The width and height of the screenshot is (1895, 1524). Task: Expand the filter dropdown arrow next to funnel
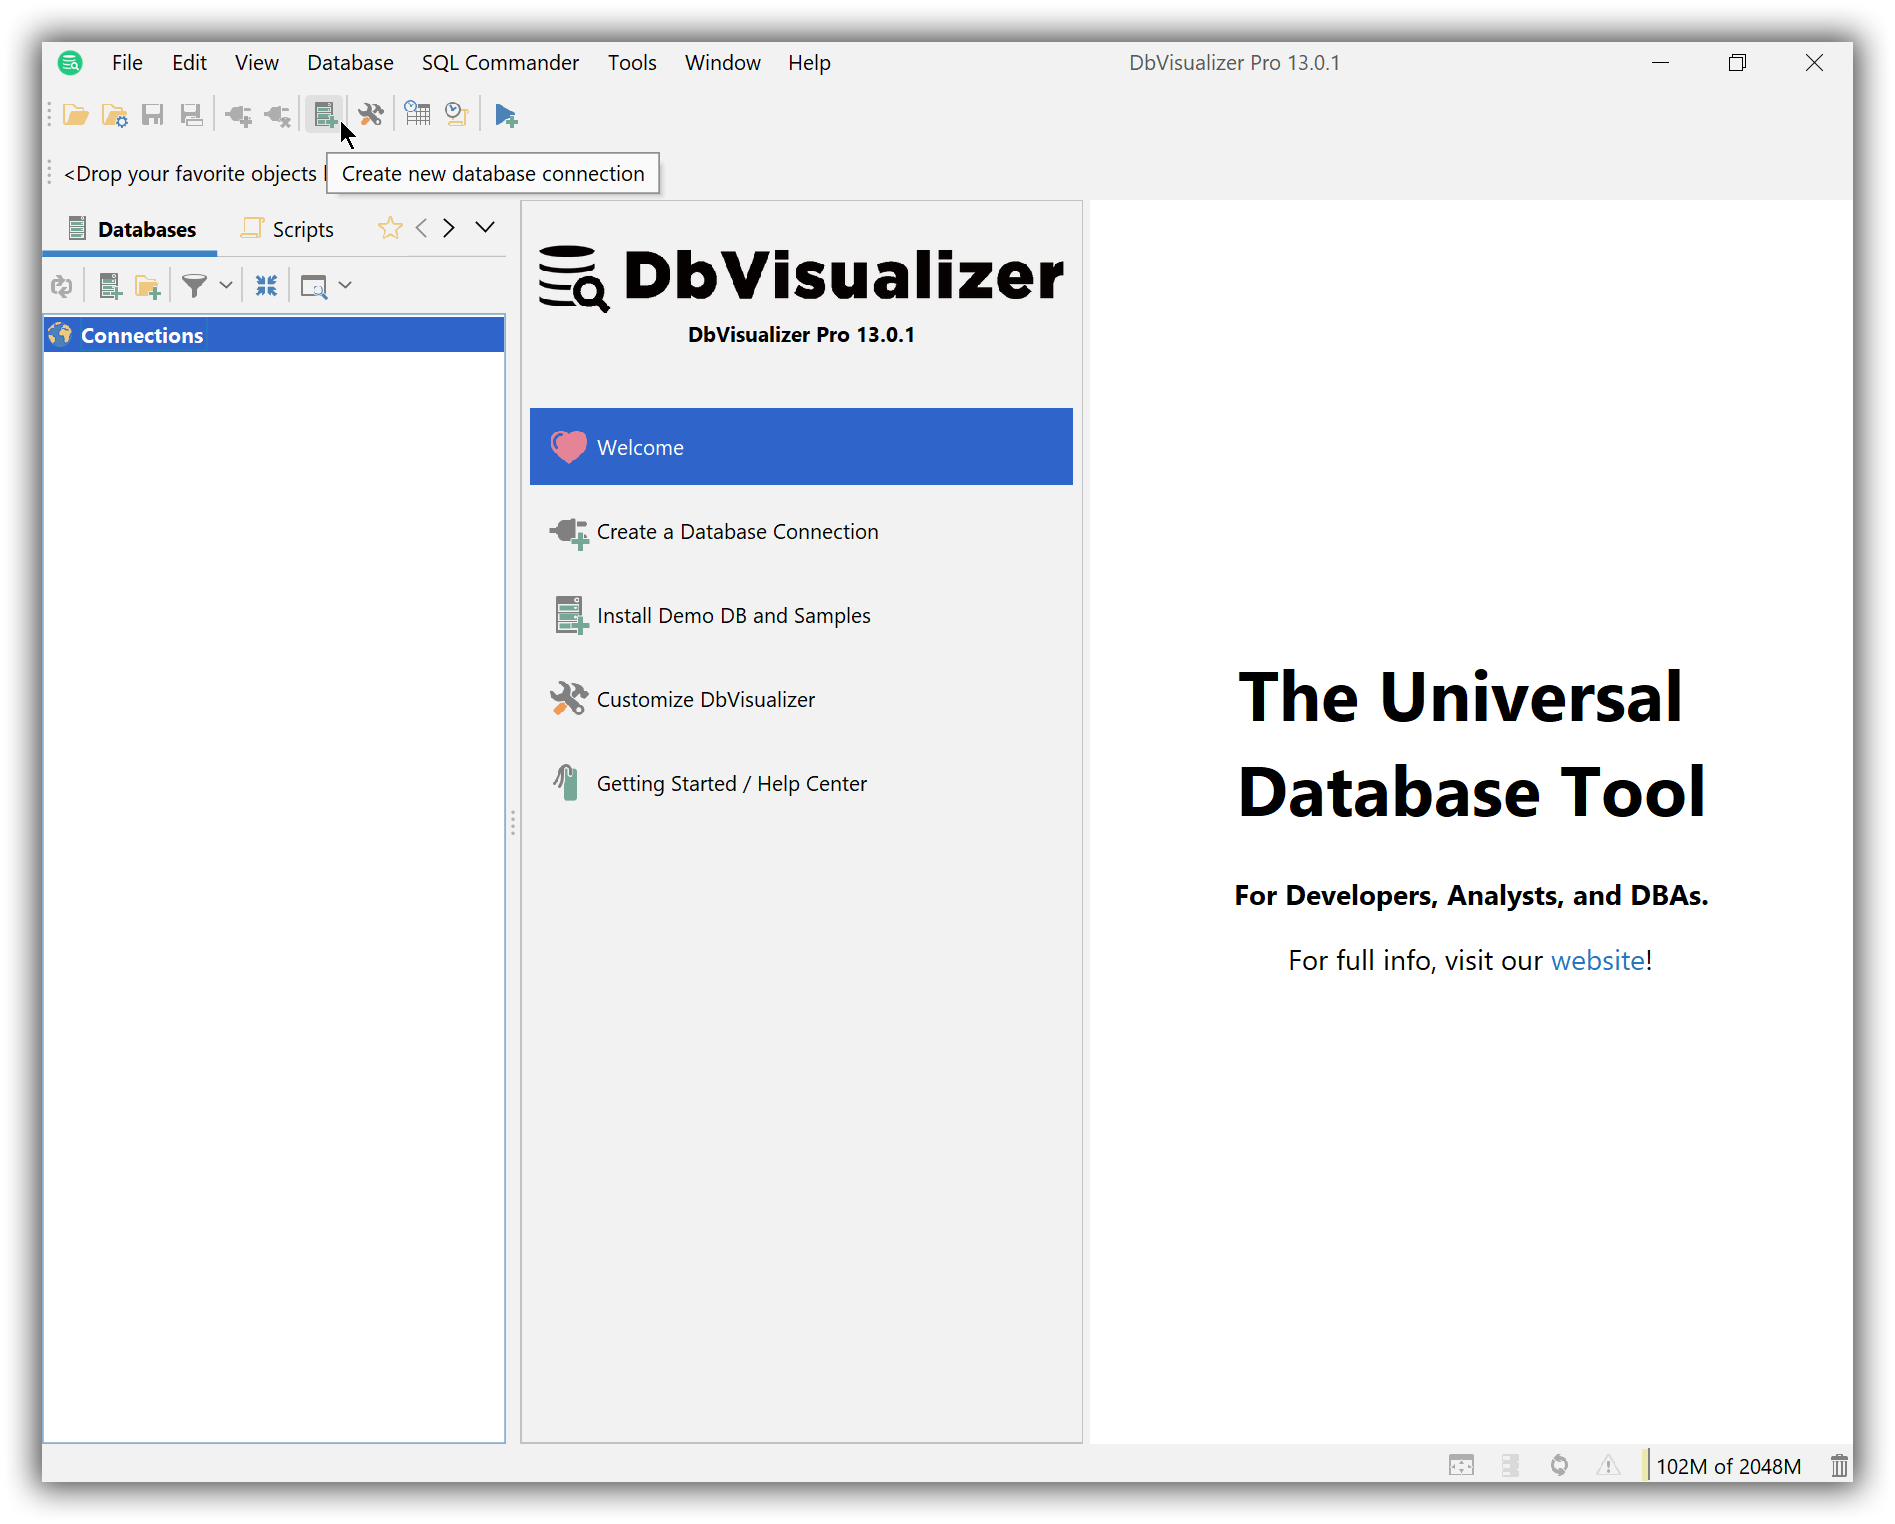click(x=226, y=286)
